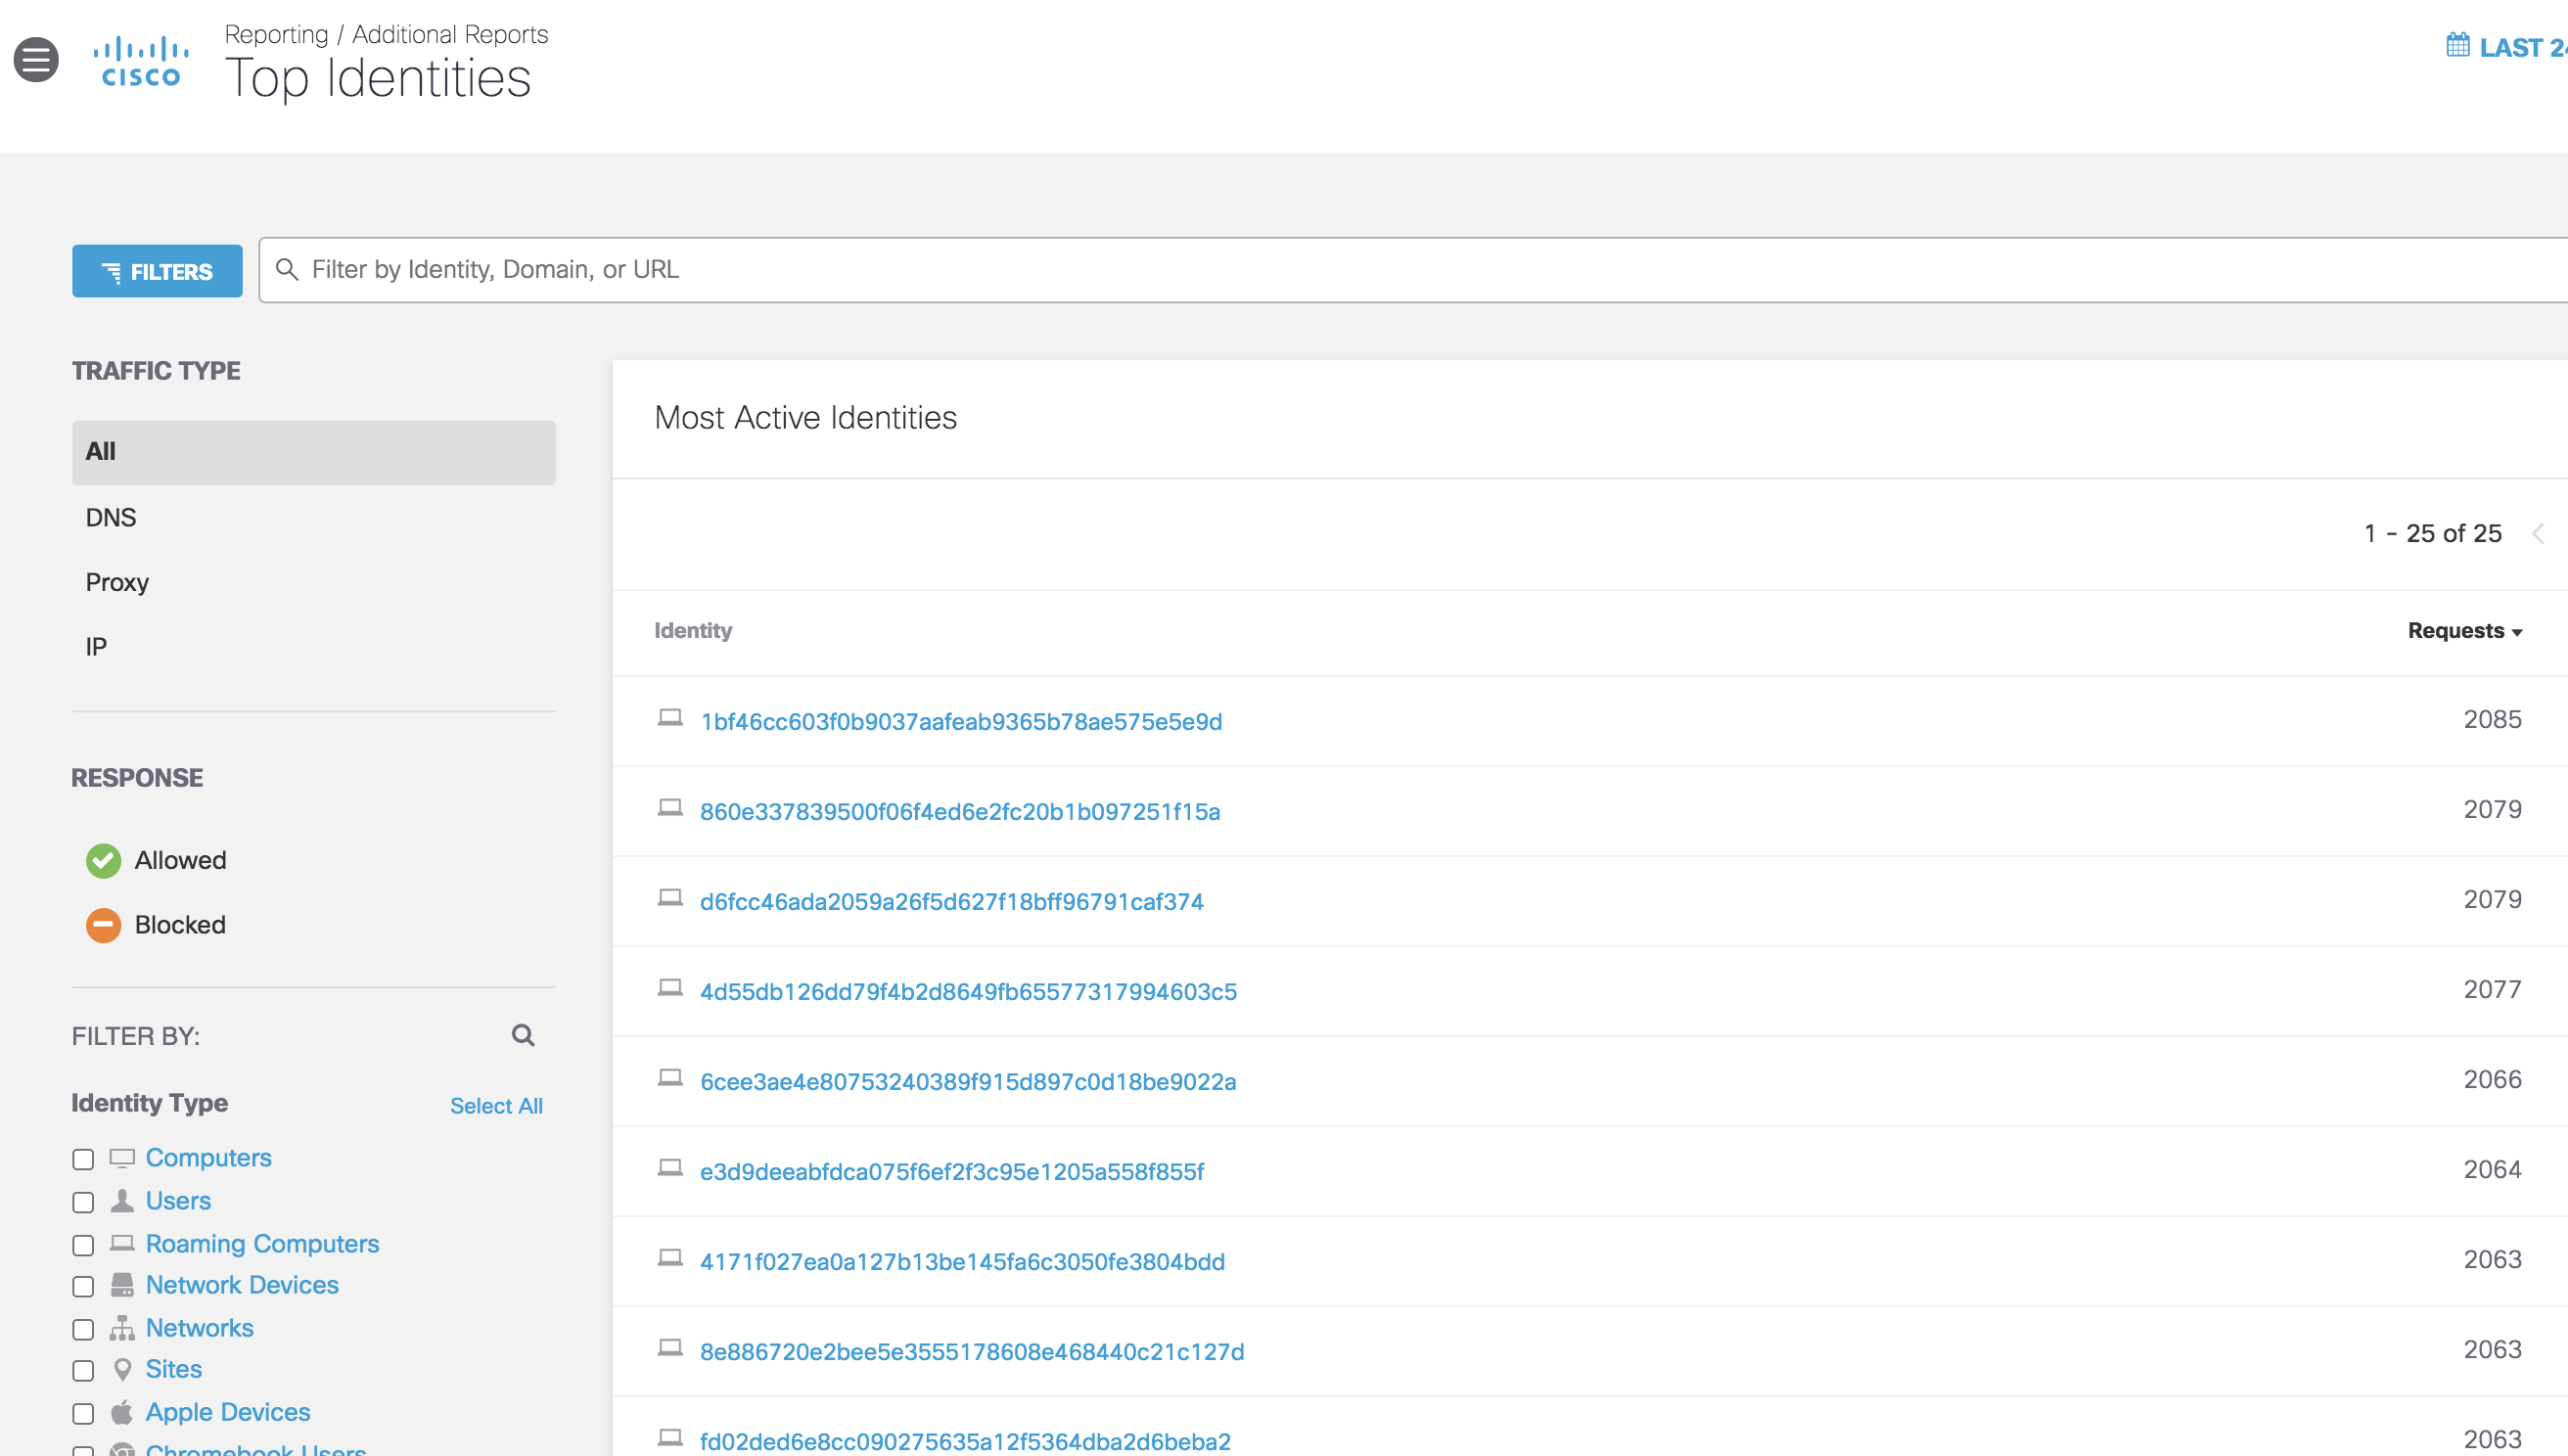Screen dimensions: 2568x1456
Task: Filter by Blocked response
Action: pyautogui.click(x=180, y=925)
